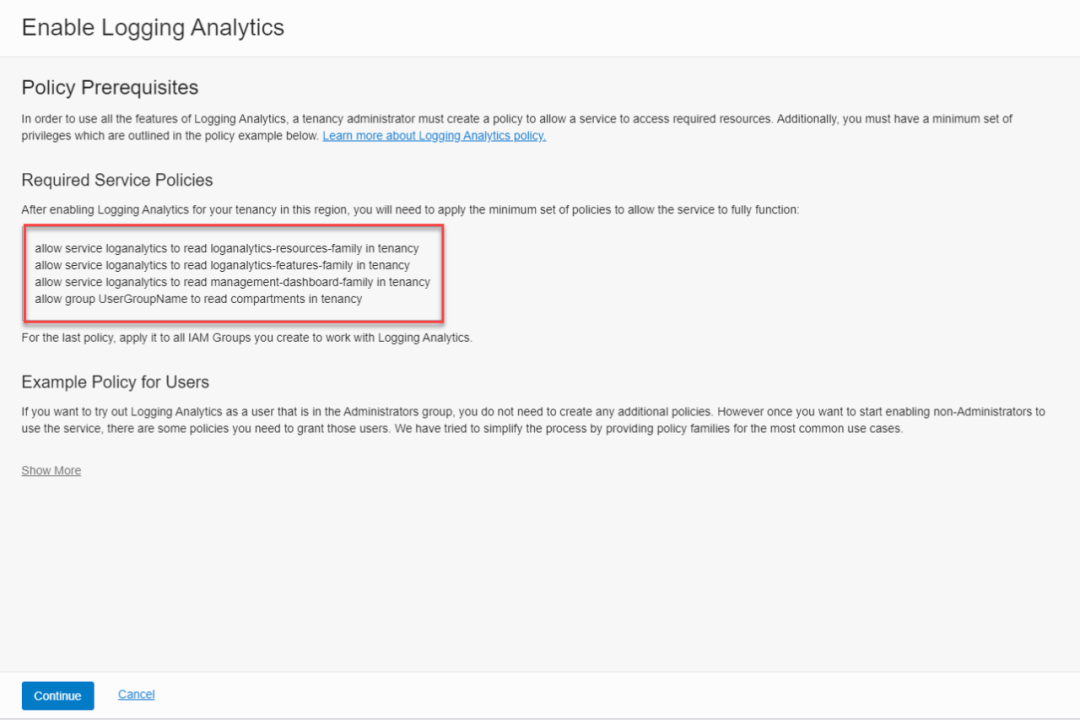Click the UserGroupName placeholder in the last policy
Viewport: 1080px width, 720px height.
140,299
